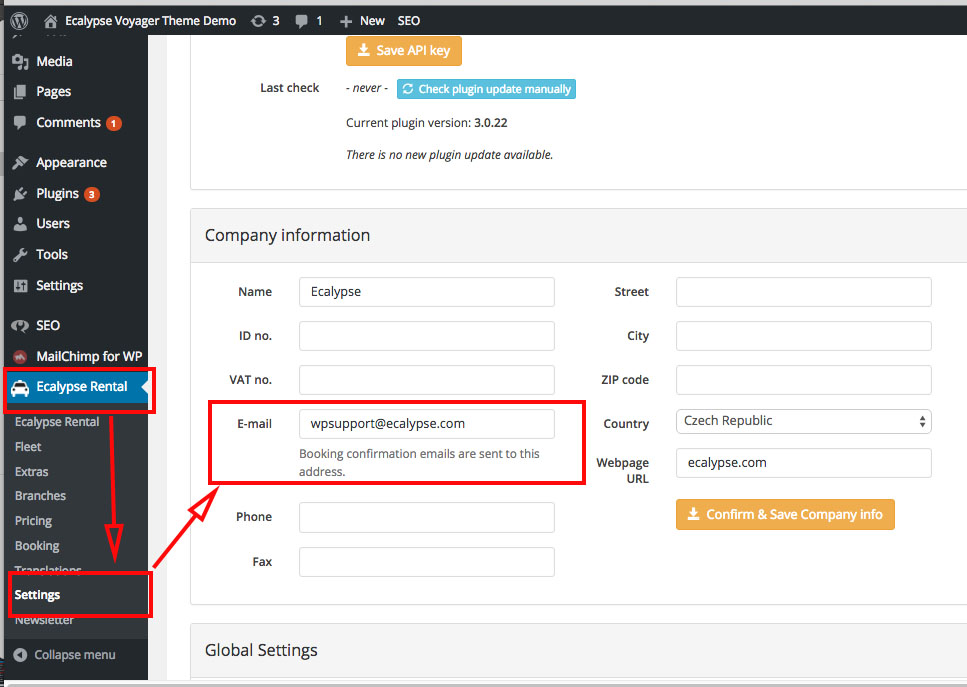Viewport: 967px width, 687px height.
Task: Click Check plugin update manually button
Action: point(486,89)
